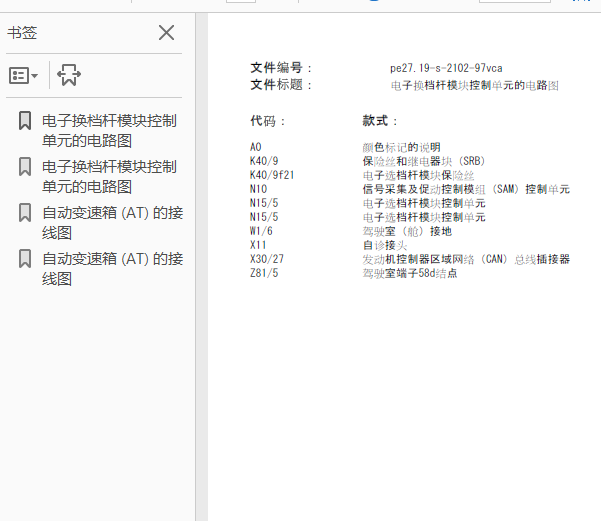Click the 文件标题 label
The height and width of the screenshot is (521, 601).
point(281,85)
